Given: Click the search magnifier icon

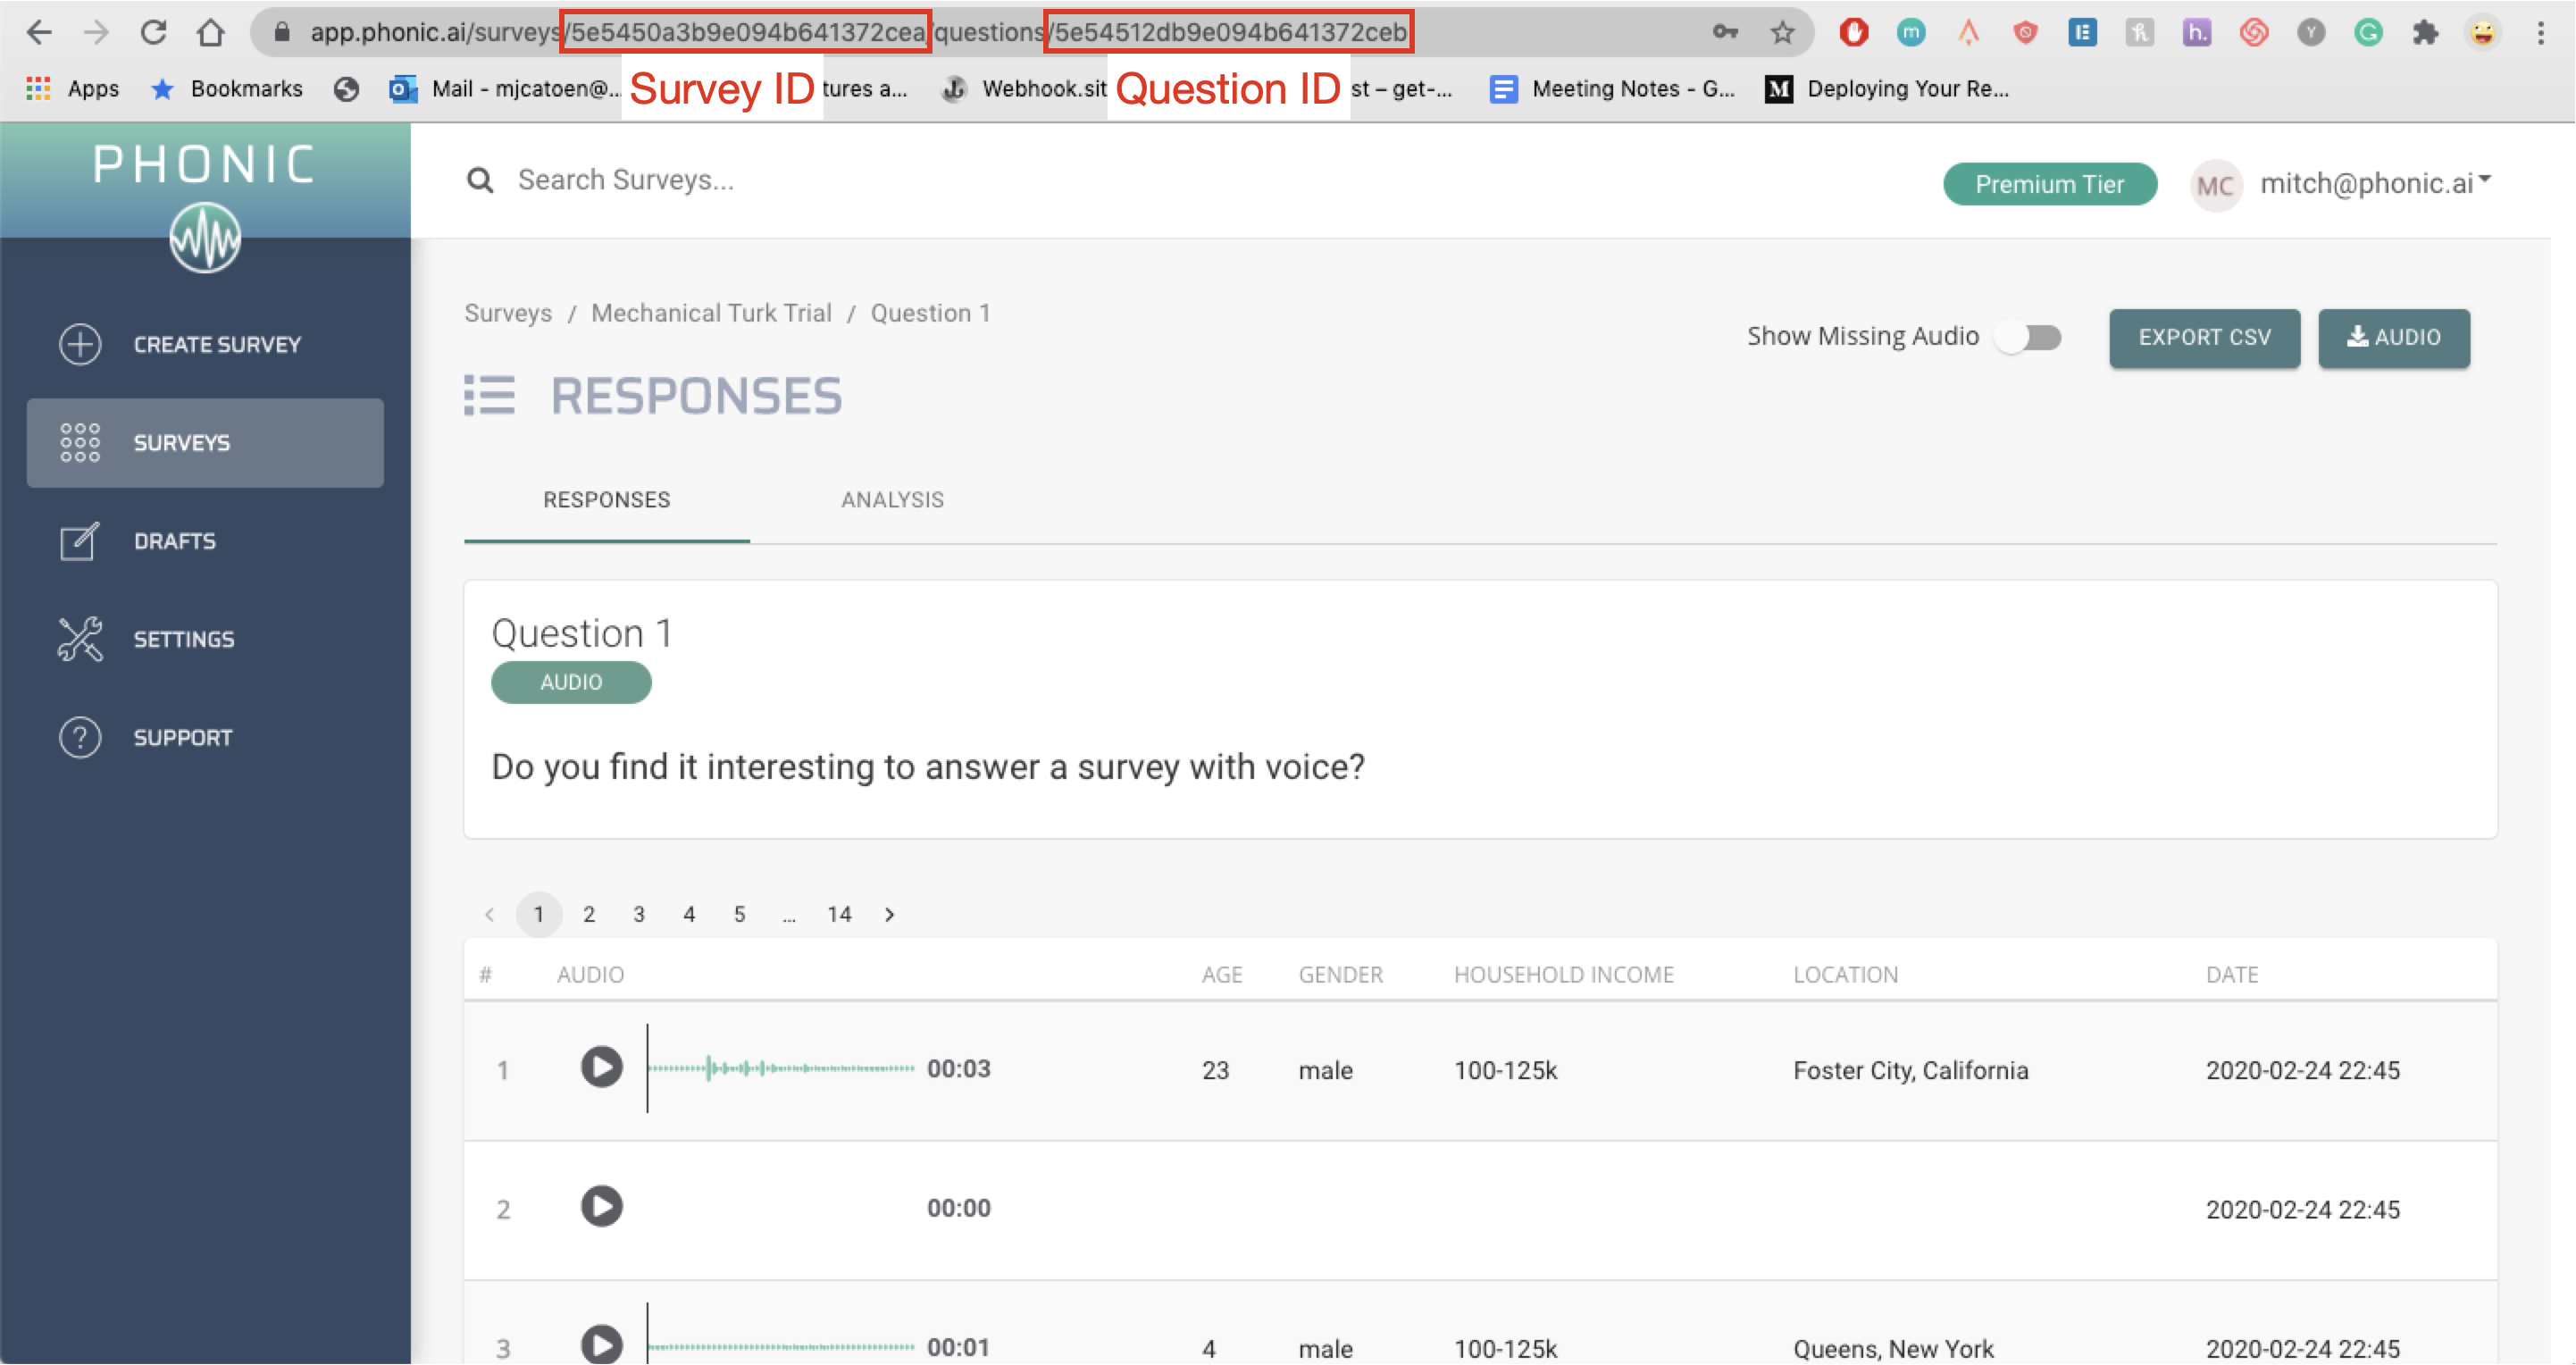Looking at the screenshot, I should coord(480,180).
